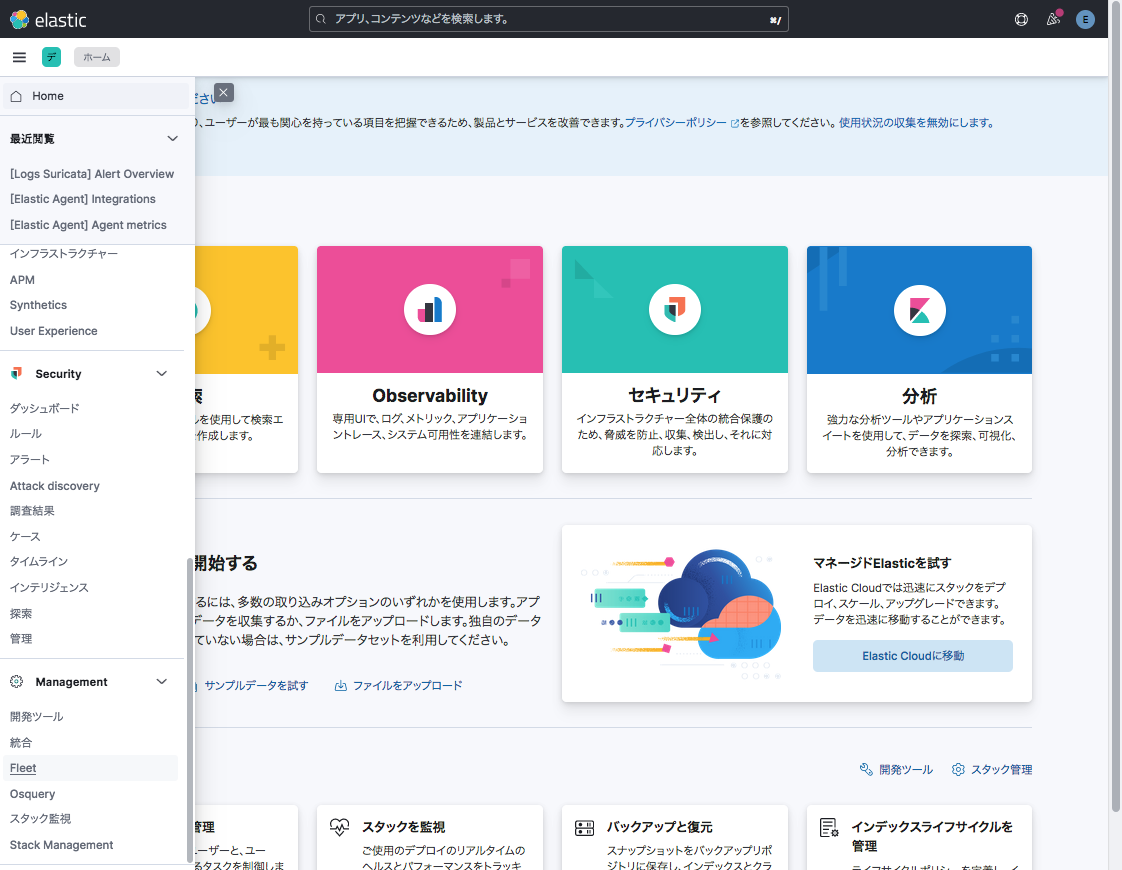This screenshot has height=870, width=1122.
Task: Collapse the Security nav section
Action: (x=162, y=374)
